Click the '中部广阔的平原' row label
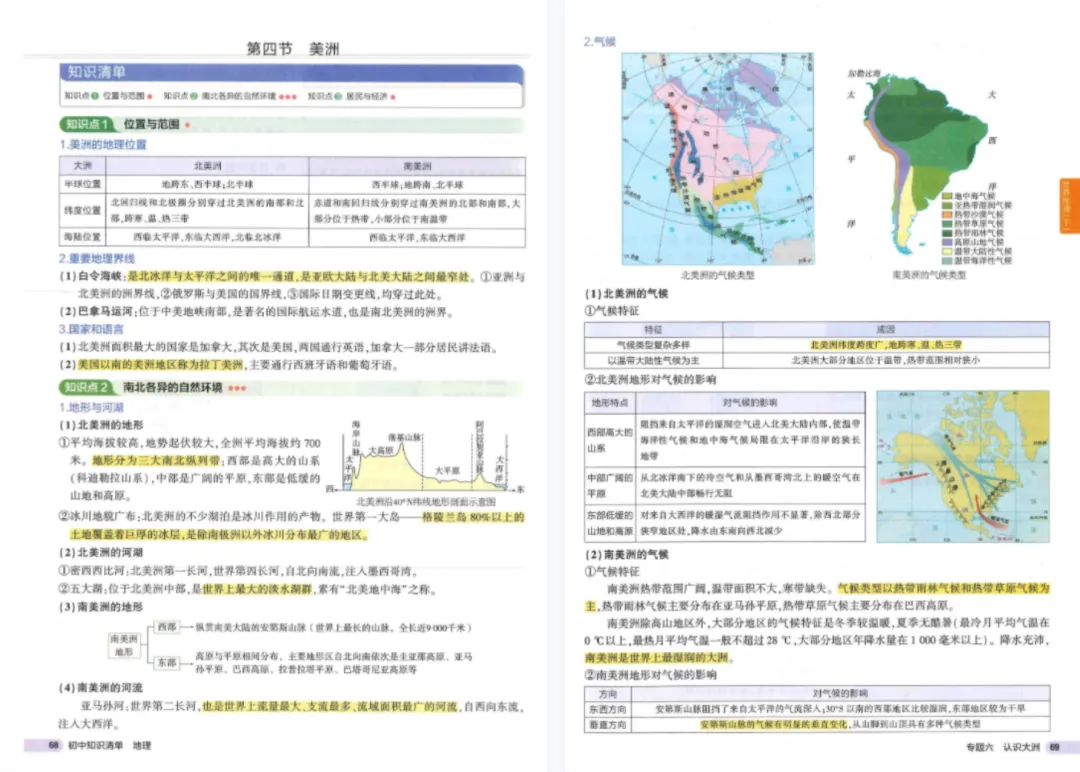 [610, 486]
